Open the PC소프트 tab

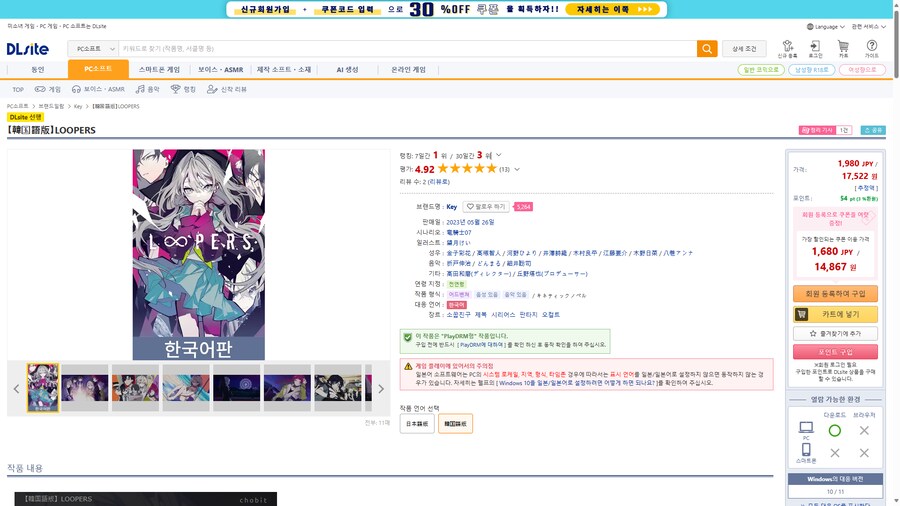tap(98, 69)
